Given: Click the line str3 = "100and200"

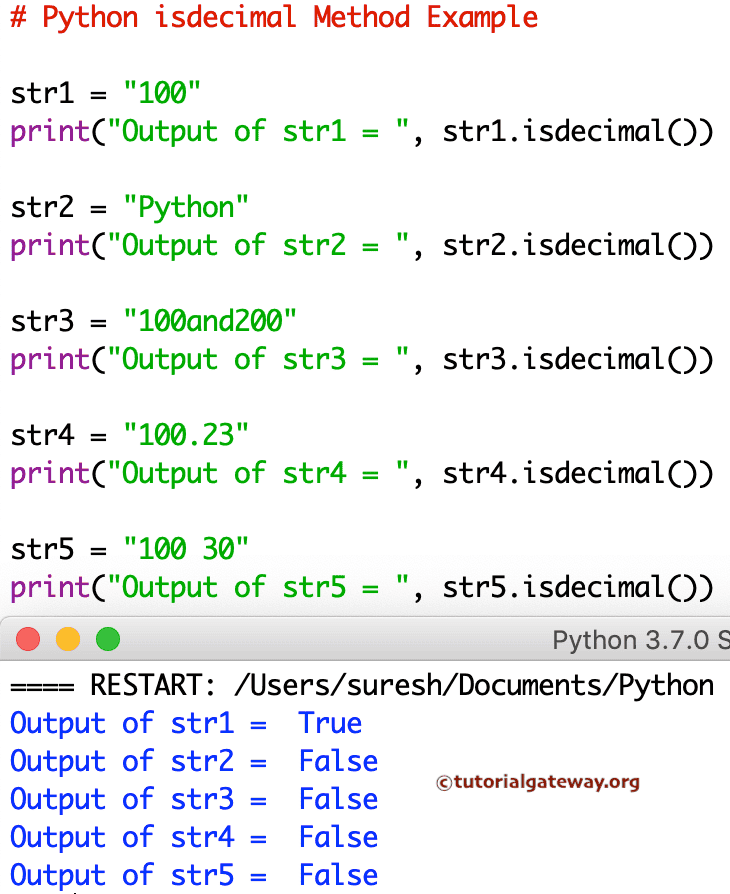Looking at the screenshot, I should pyautogui.click(x=153, y=320).
